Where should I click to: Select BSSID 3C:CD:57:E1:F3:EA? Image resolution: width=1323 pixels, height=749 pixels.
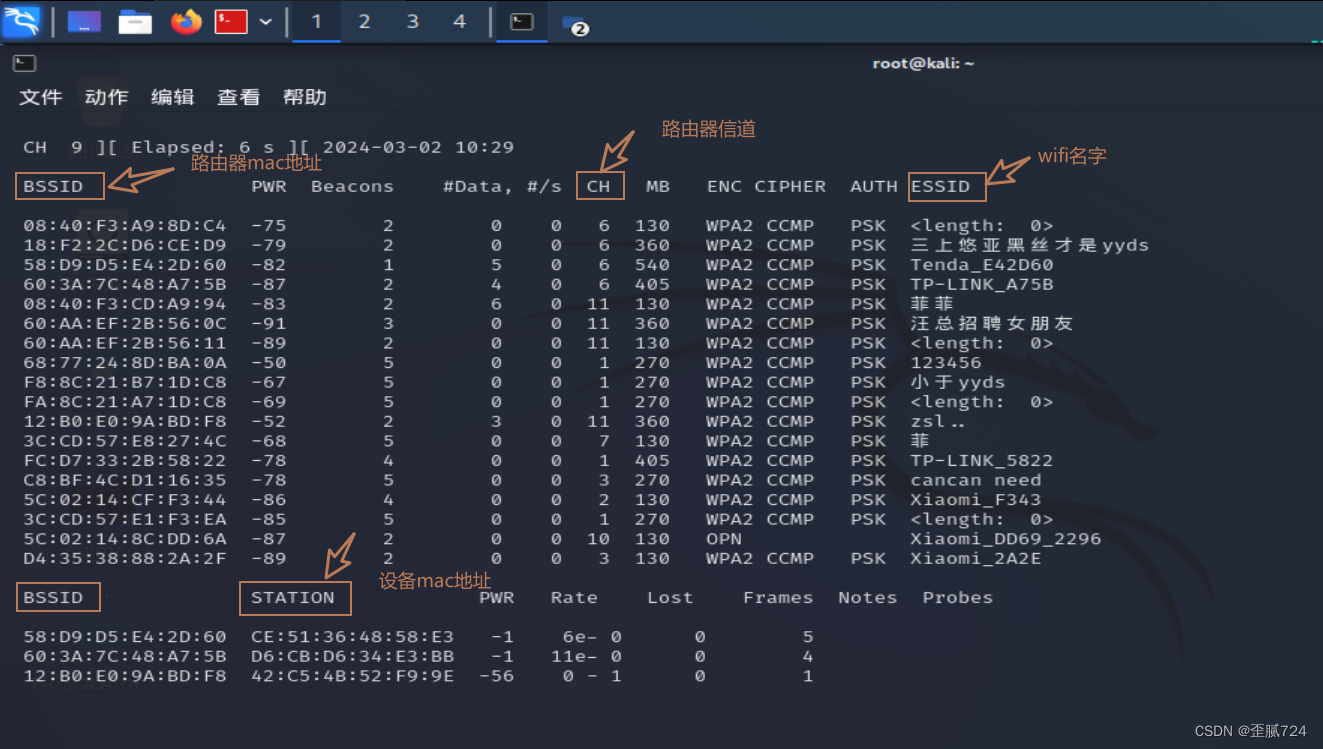point(125,519)
